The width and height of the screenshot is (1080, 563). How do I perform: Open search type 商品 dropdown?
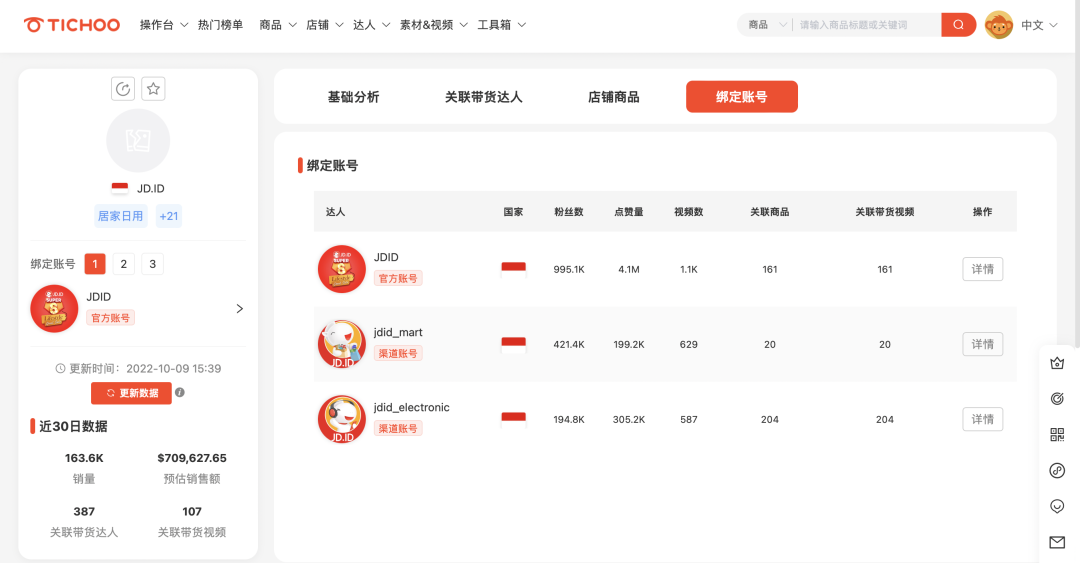click(x=767, y=25)
